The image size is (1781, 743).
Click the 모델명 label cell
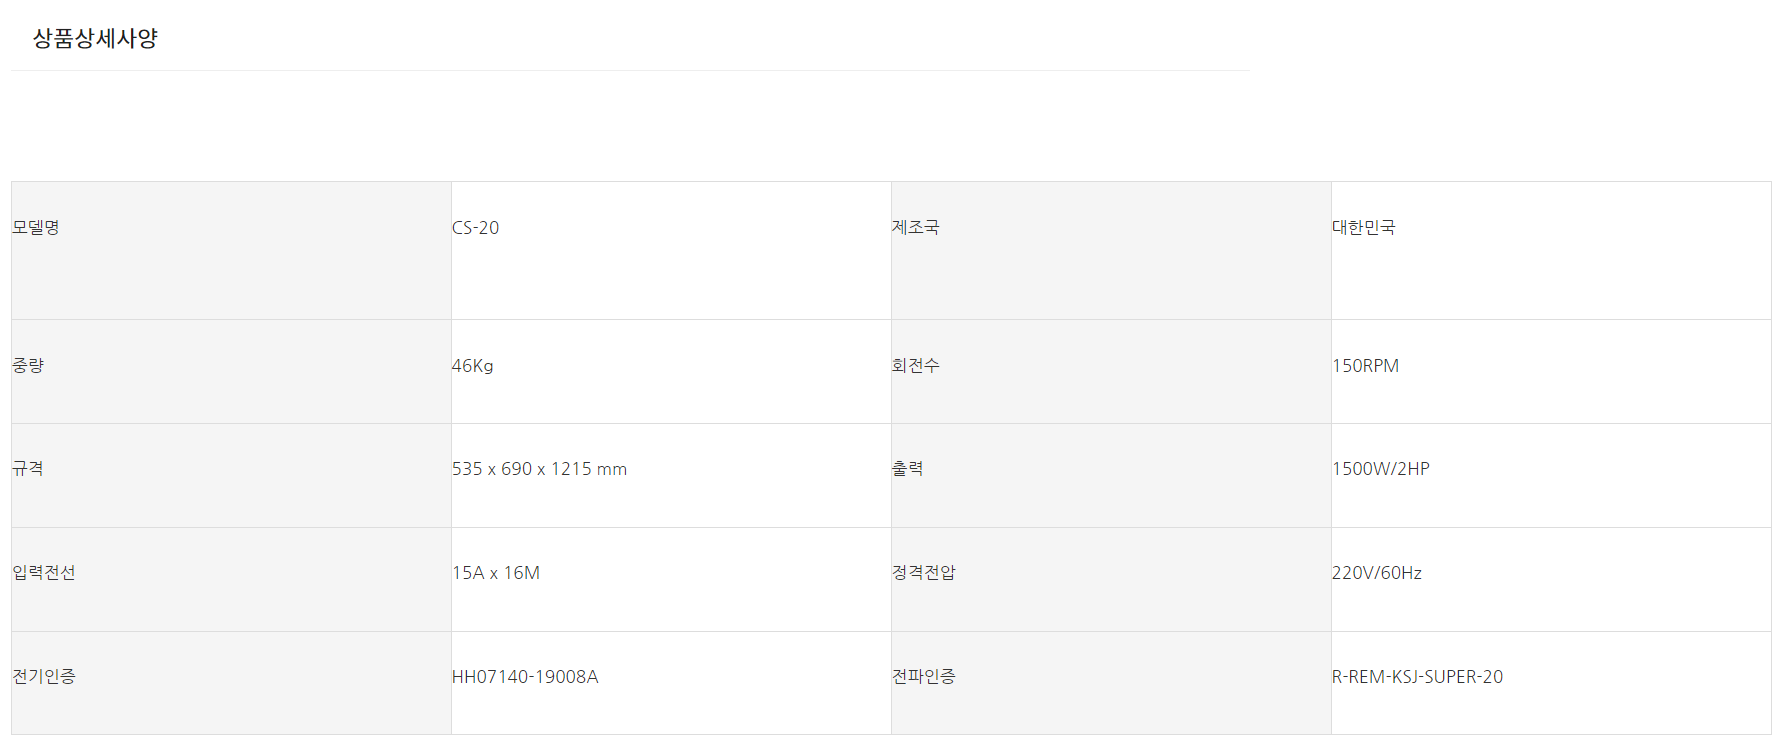(36, 228)
